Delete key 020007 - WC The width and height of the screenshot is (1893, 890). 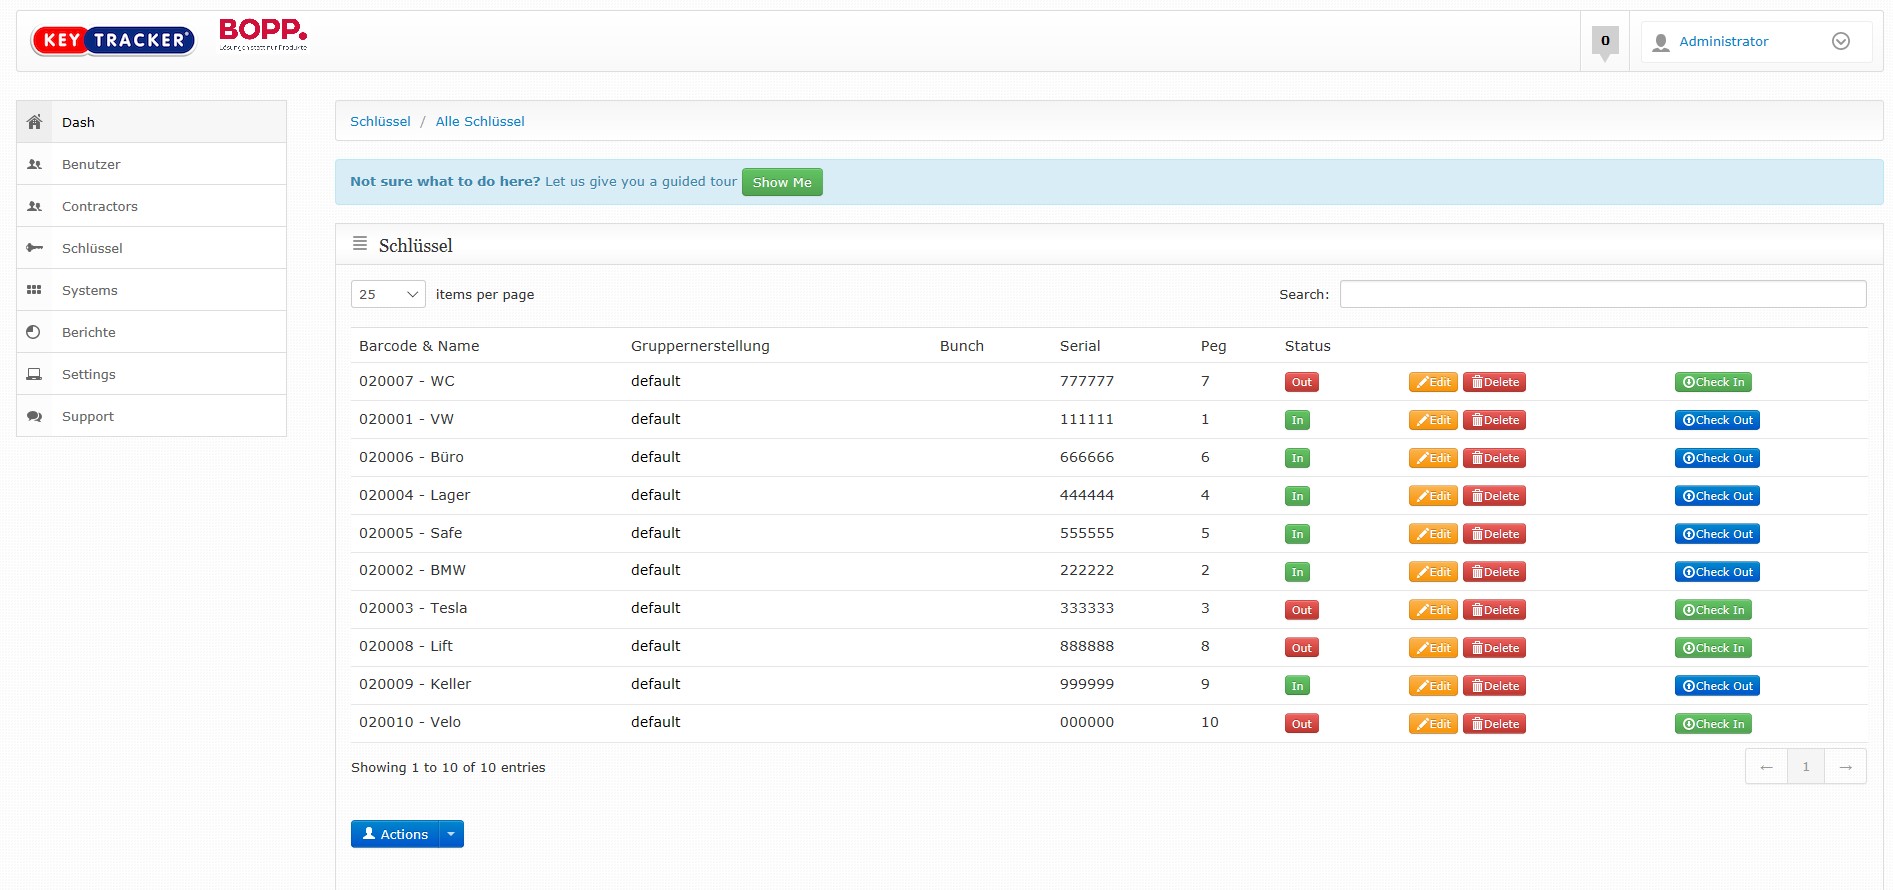1494,382
